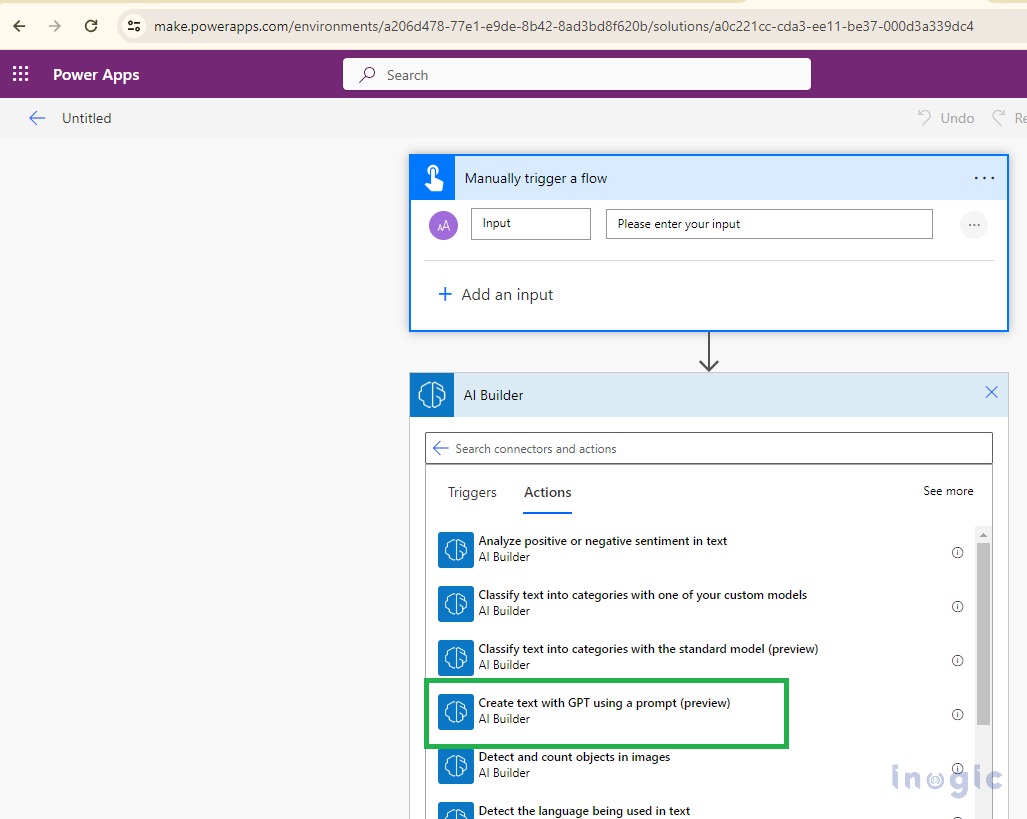Click the back arrow in connector search
This screenshot has height=819, width=1027.
(x=440, y=449)
